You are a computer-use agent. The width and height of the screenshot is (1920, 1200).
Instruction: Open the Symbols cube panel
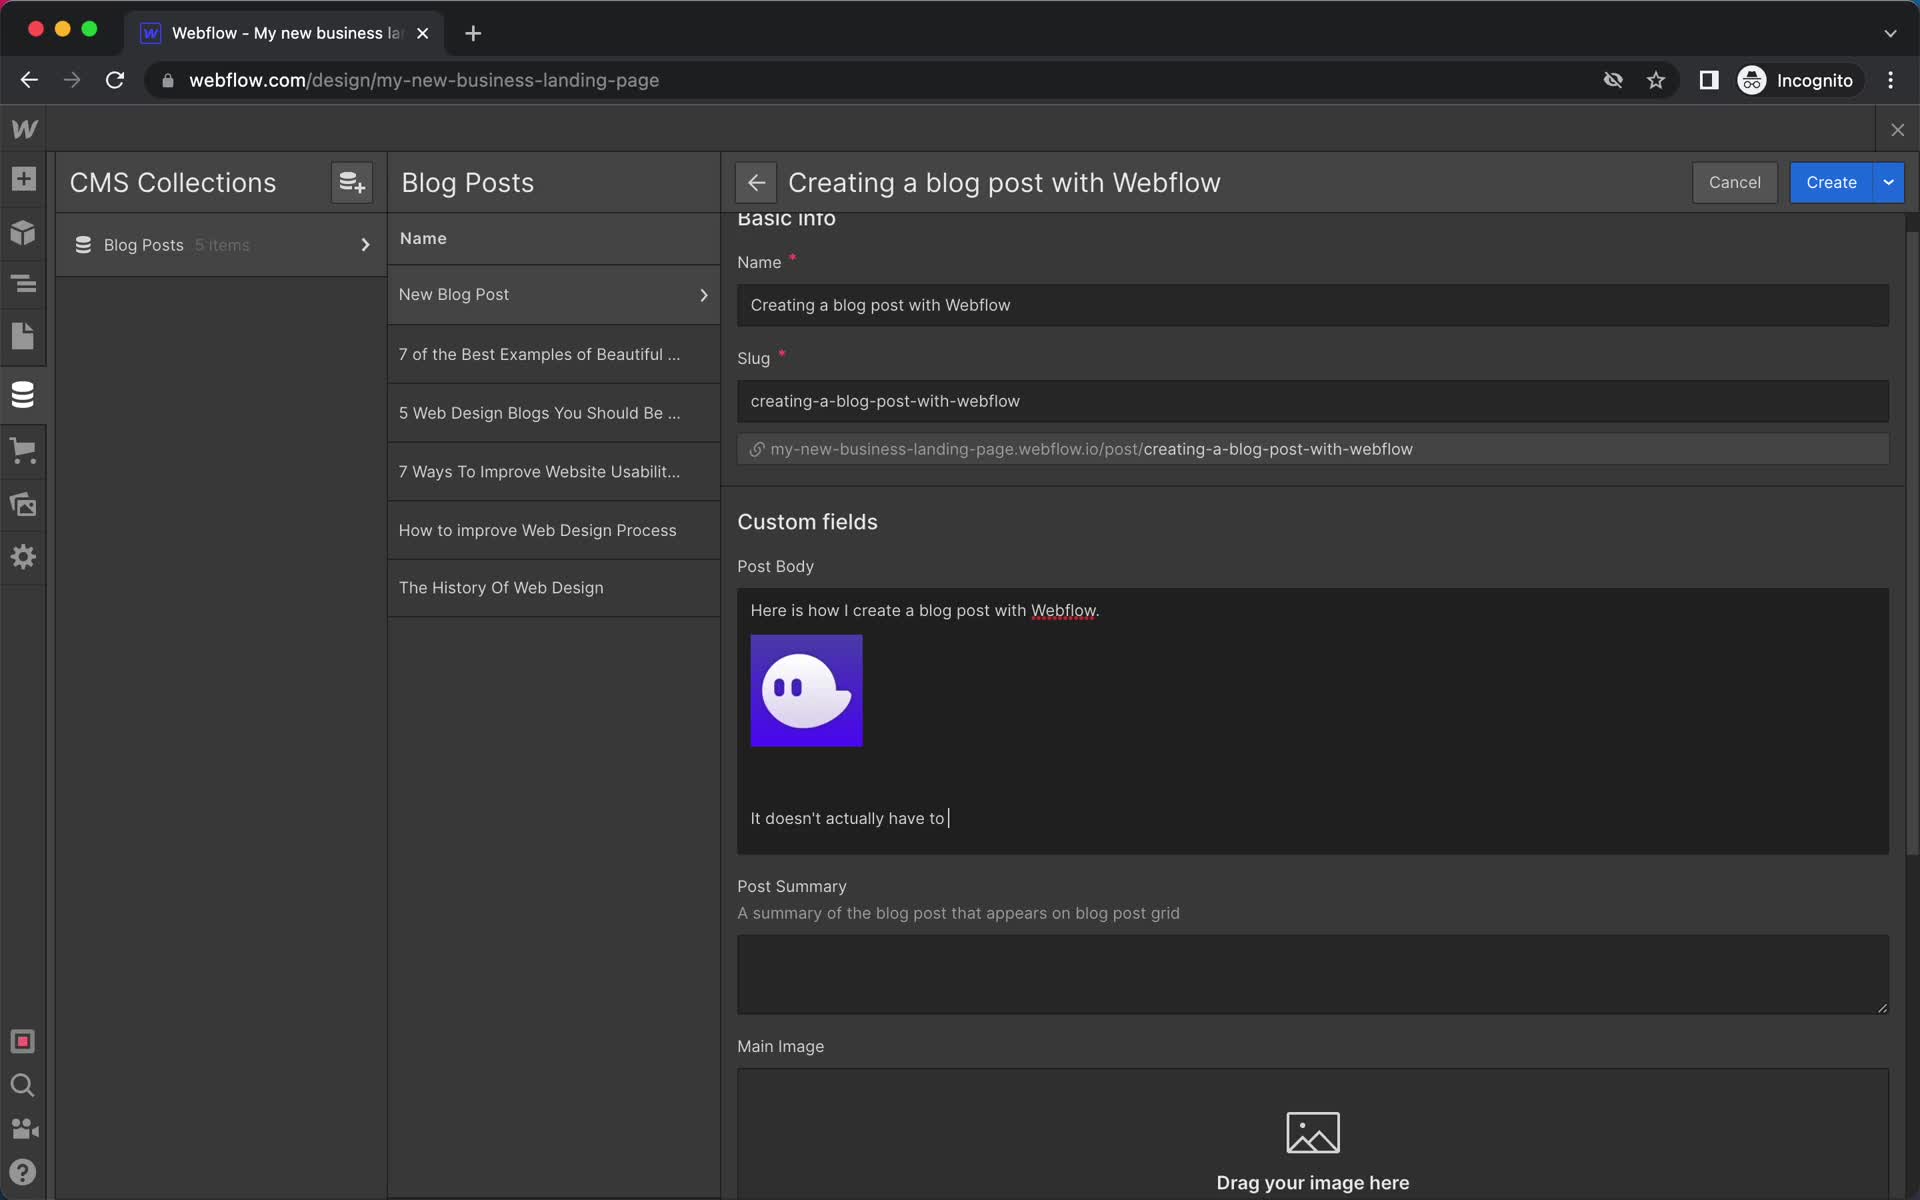23,232
